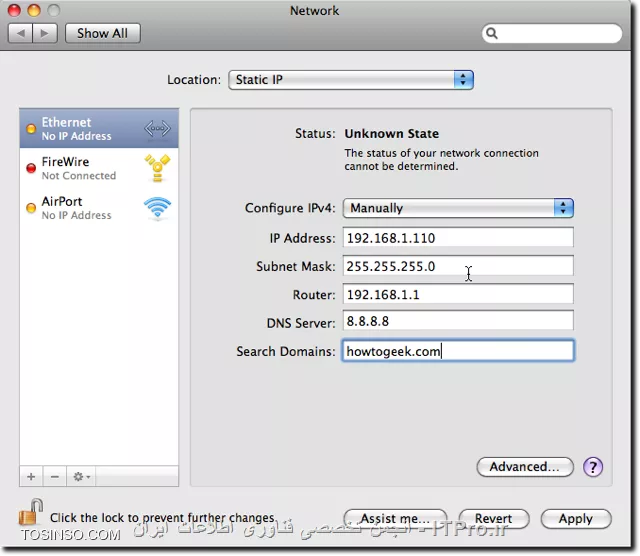Click the forward navigation arrow

click(45, 33)
